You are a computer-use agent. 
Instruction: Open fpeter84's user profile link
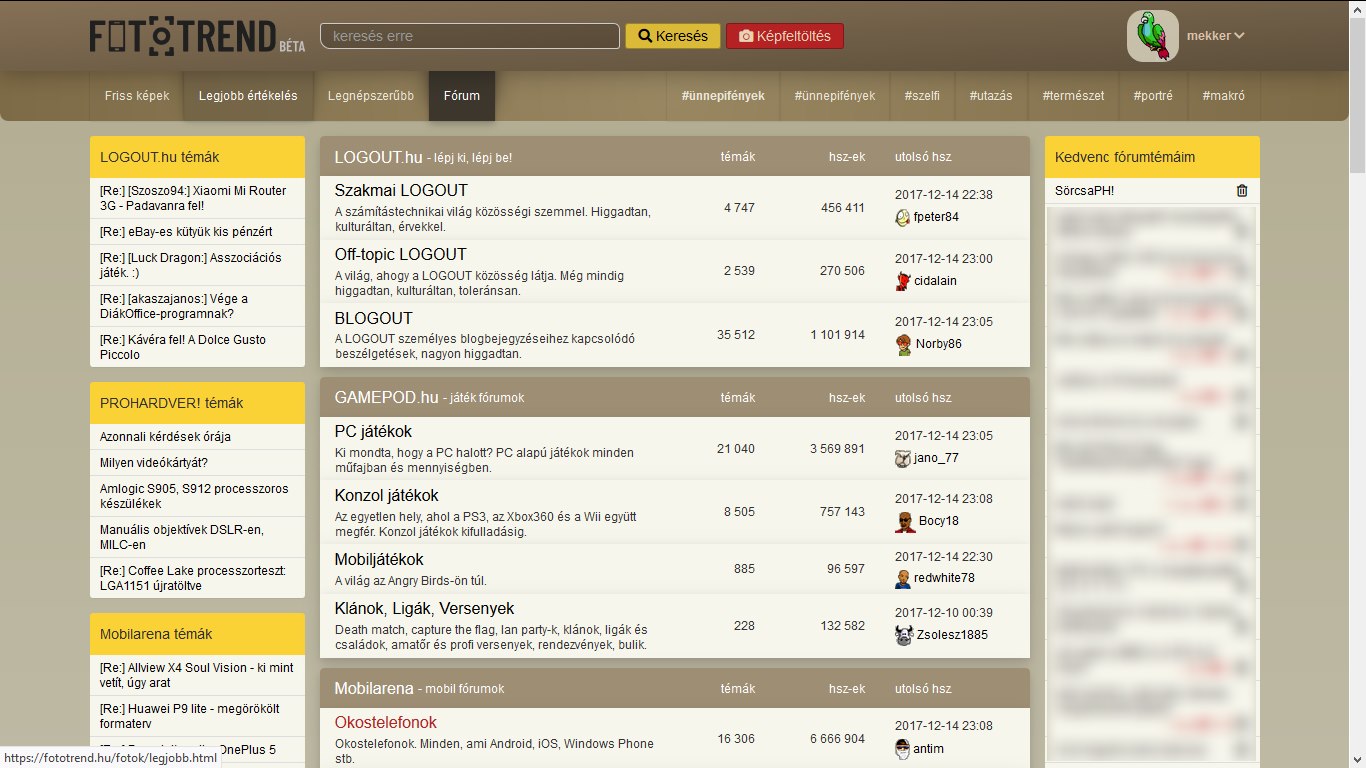pyautogui.click(x=936, y=217)
